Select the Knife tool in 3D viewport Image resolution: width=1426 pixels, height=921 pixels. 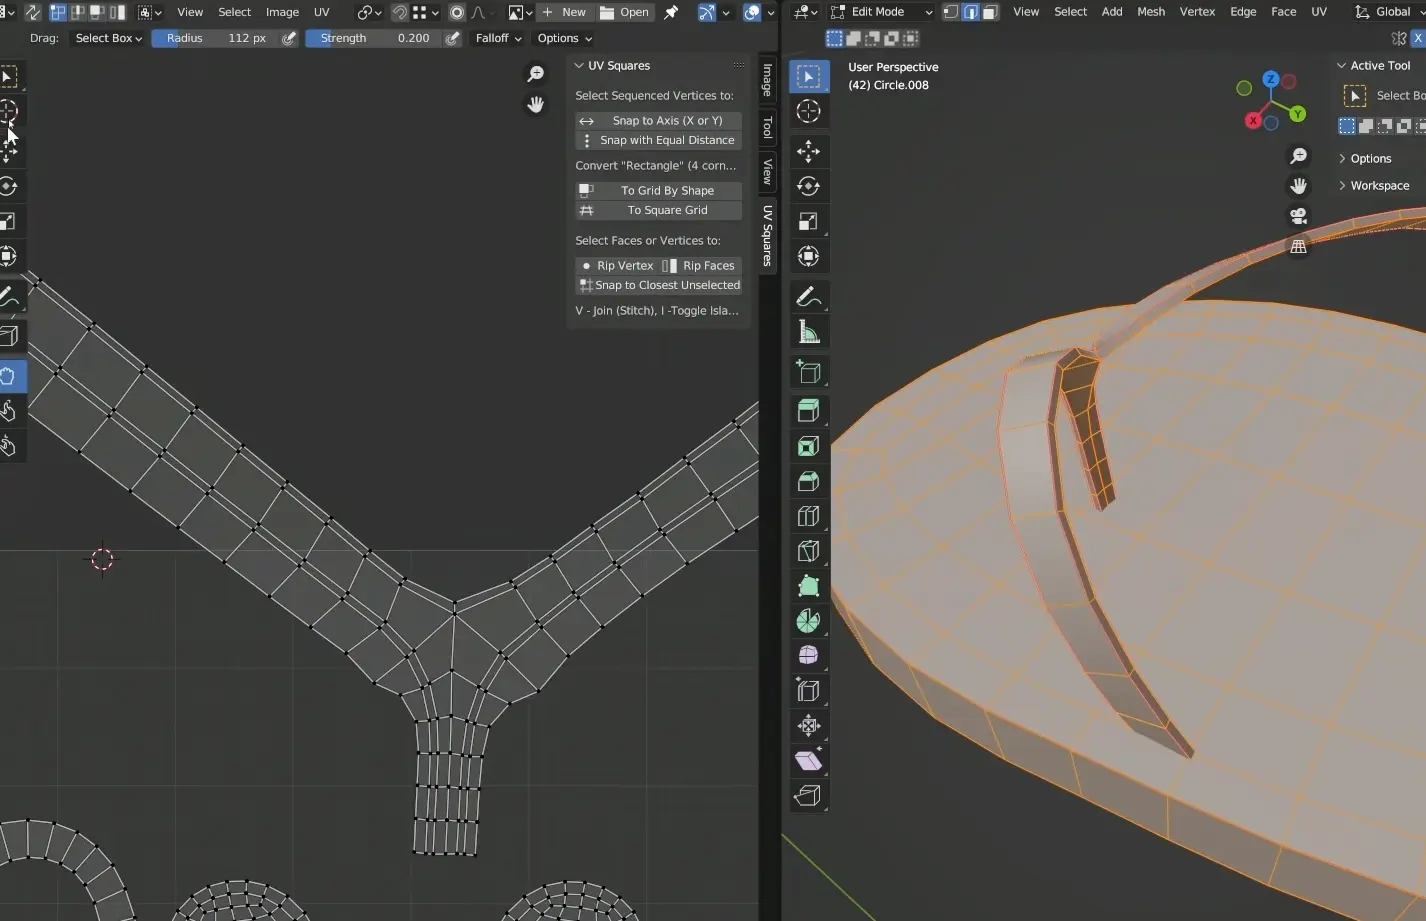[808, 551]
